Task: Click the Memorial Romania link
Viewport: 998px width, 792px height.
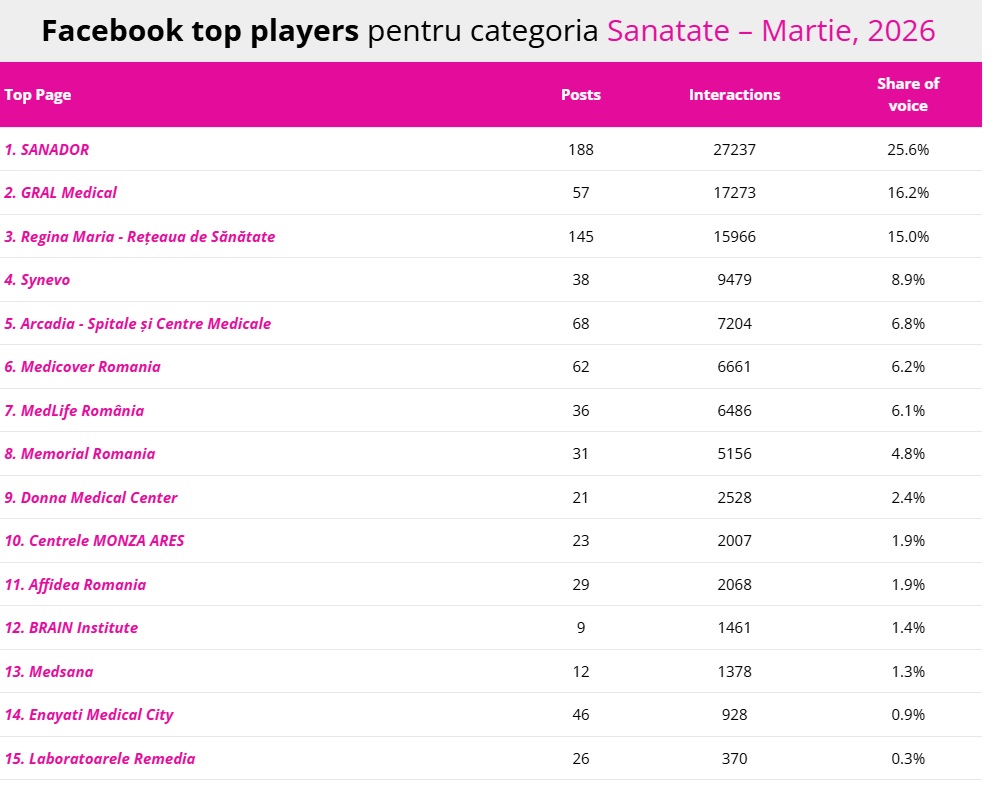Action: (x=87, y=454)
